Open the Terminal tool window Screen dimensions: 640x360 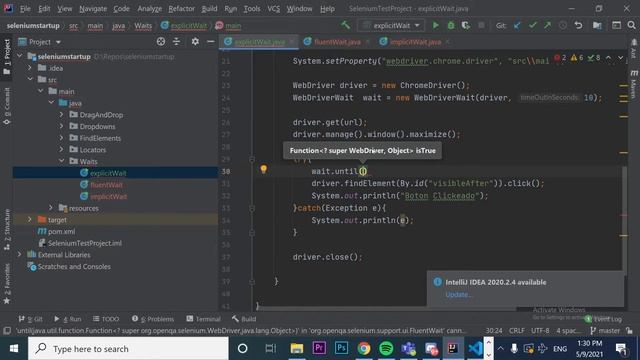point(203,319)
